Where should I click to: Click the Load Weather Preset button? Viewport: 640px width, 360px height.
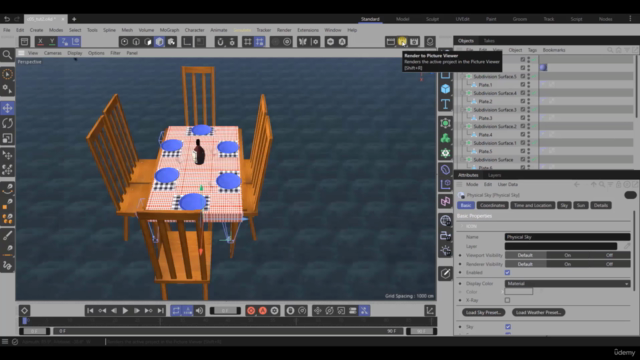click(x=538, y=312)
